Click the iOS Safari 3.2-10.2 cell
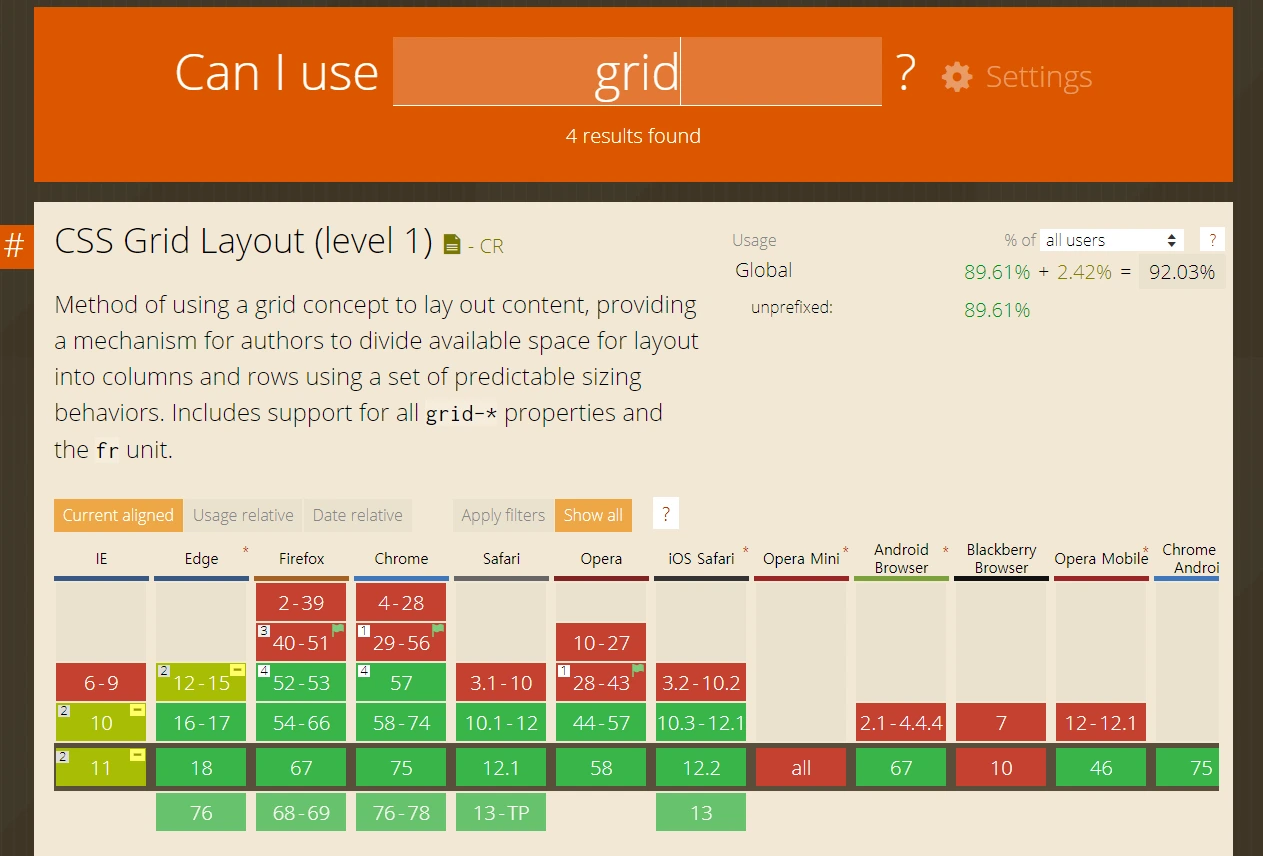This screenshot has width=1263, height=856. (x=701, y=682)
